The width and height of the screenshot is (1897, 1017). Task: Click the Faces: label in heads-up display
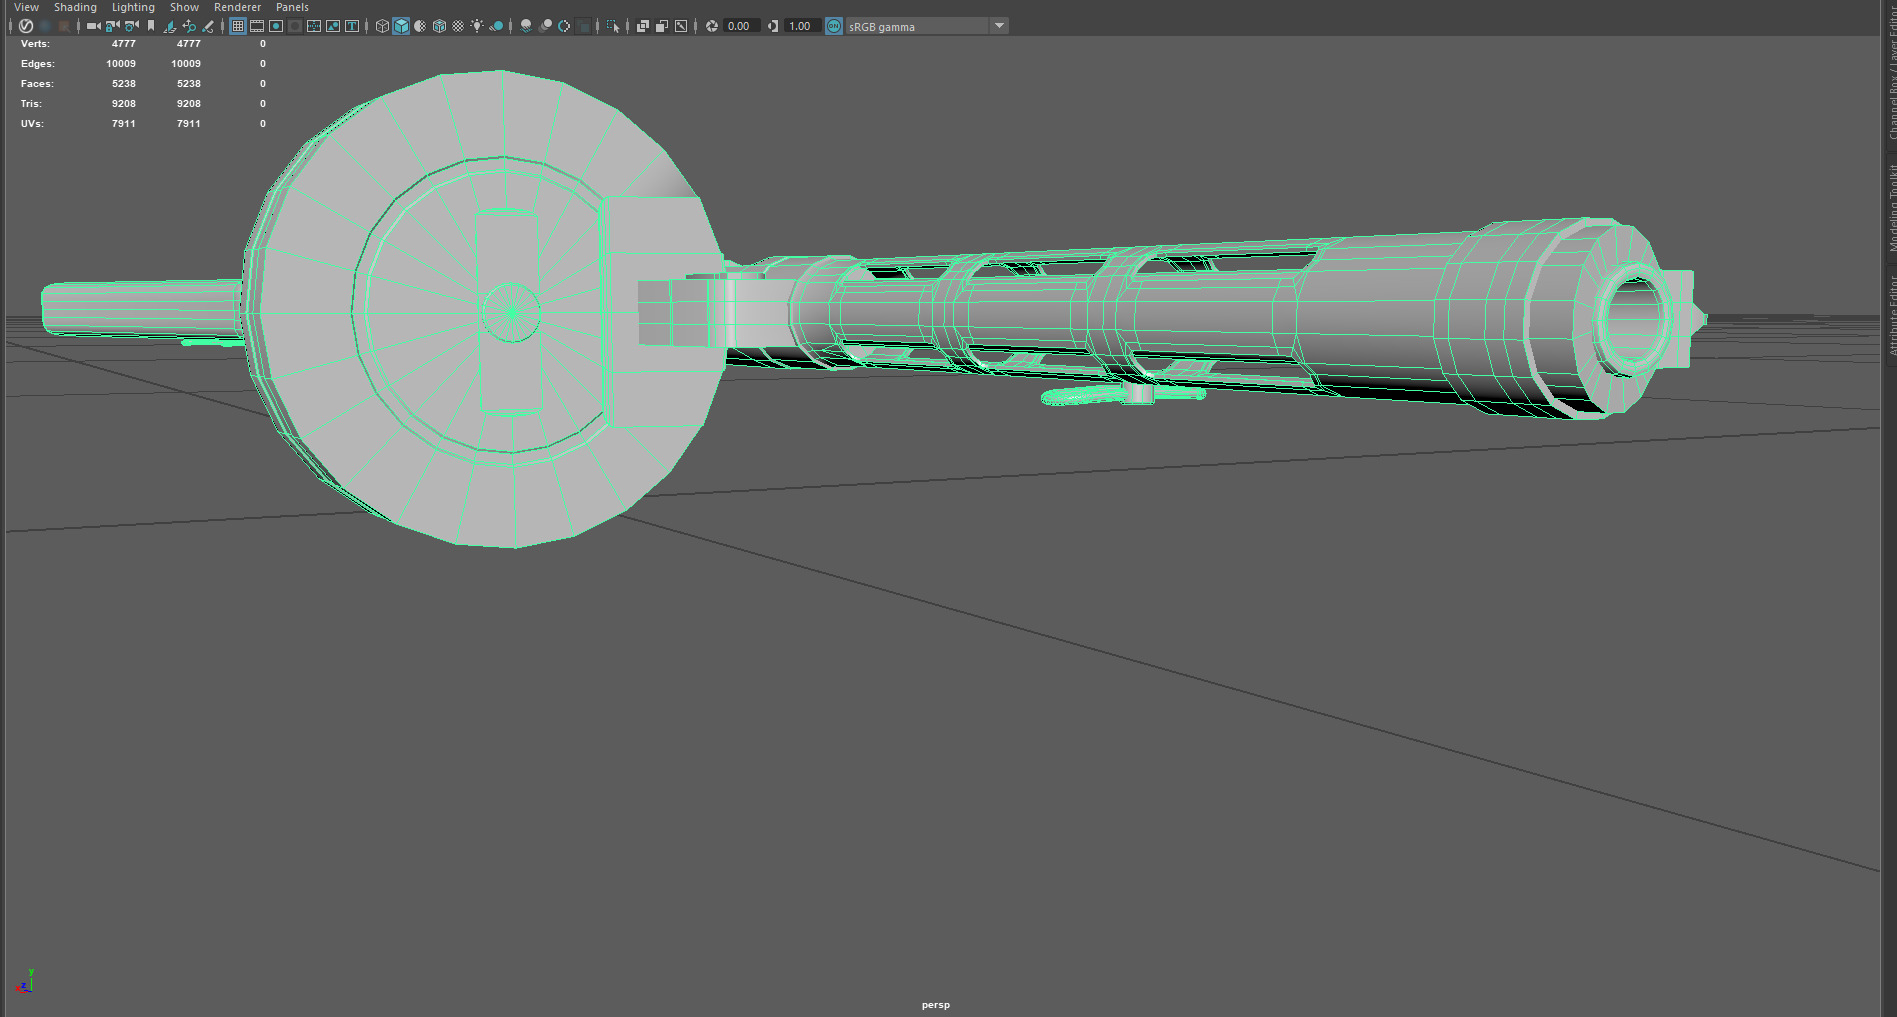tap(37, 84)
